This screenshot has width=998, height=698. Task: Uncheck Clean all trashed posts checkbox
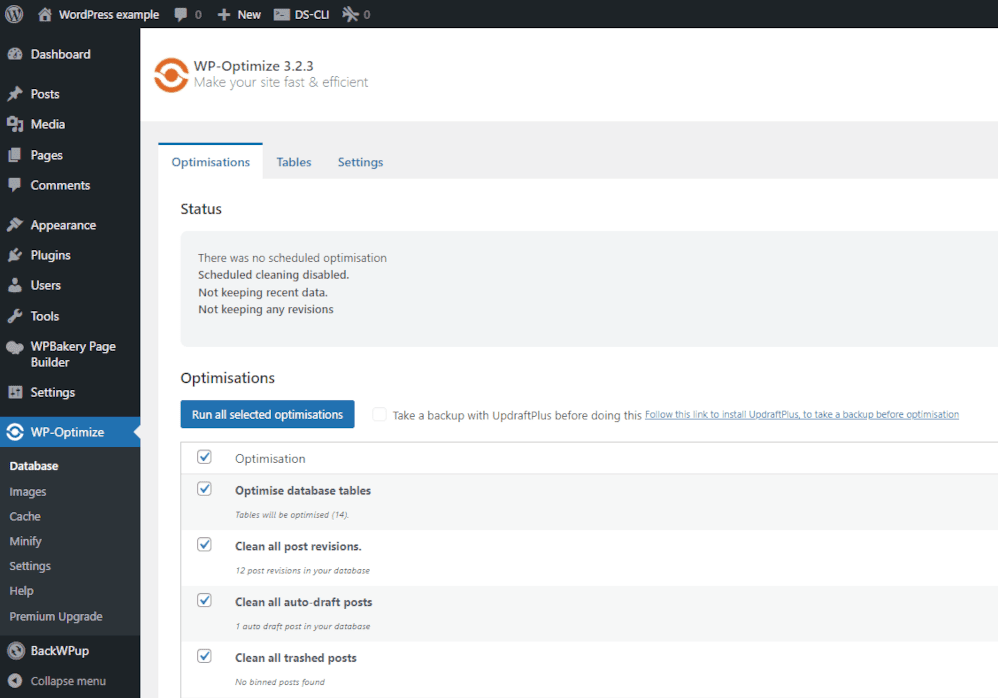click(x=204, y=656)
